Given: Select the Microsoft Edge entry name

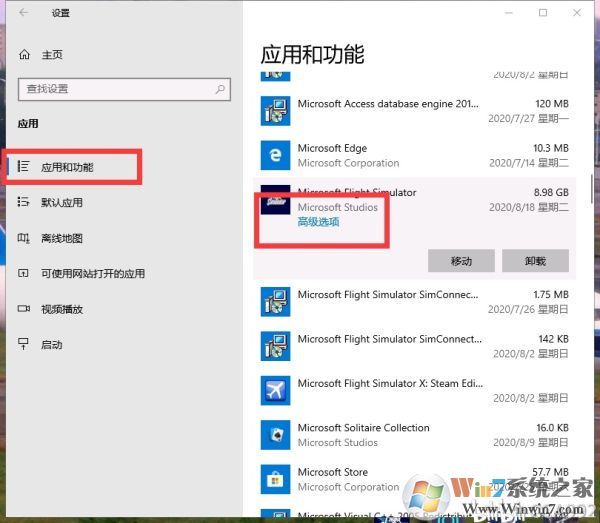Looking at the screenshot, I should [332, 148].
